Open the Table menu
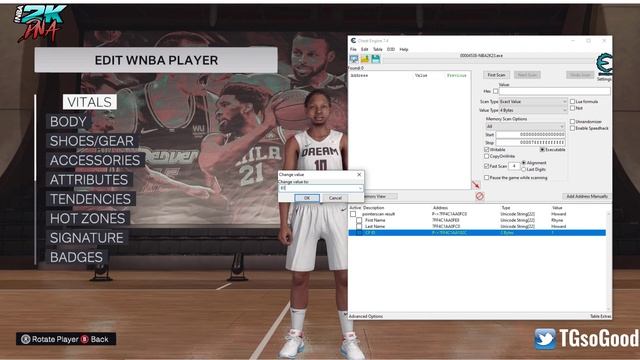Image resolution: width=640 pixels, height=360 pixels. 378,49
